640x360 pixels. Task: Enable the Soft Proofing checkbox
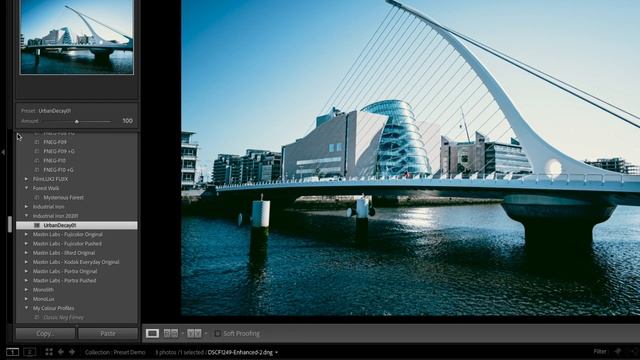point(218,333)
